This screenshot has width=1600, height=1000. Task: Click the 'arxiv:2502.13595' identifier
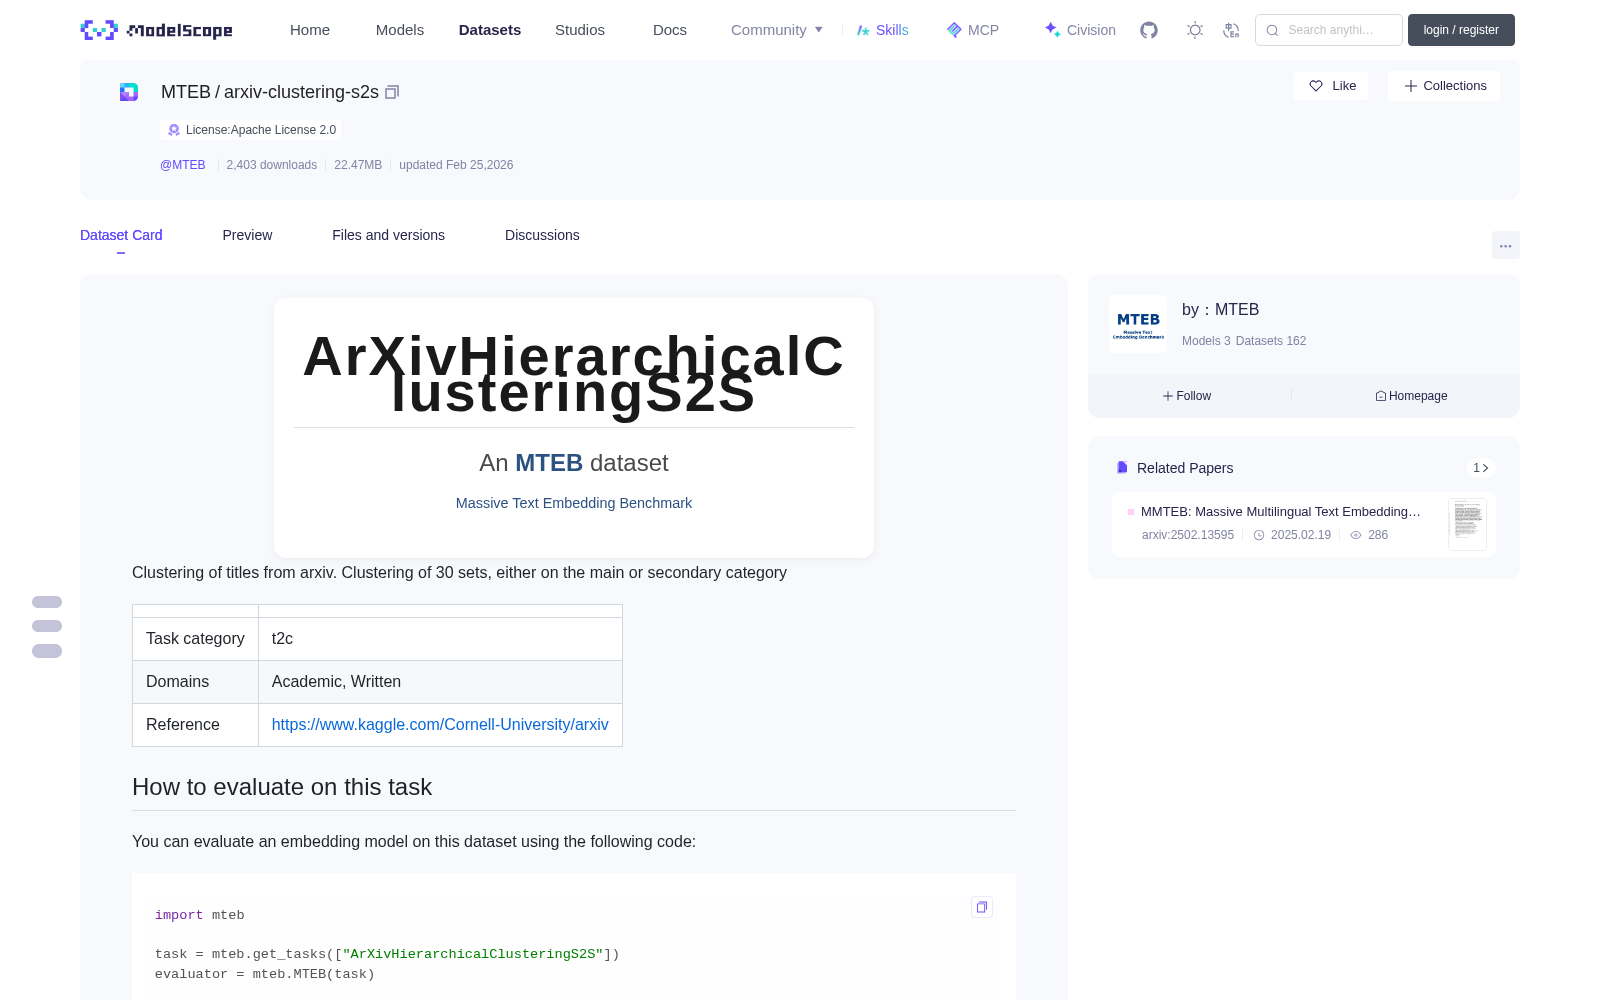1188,535
